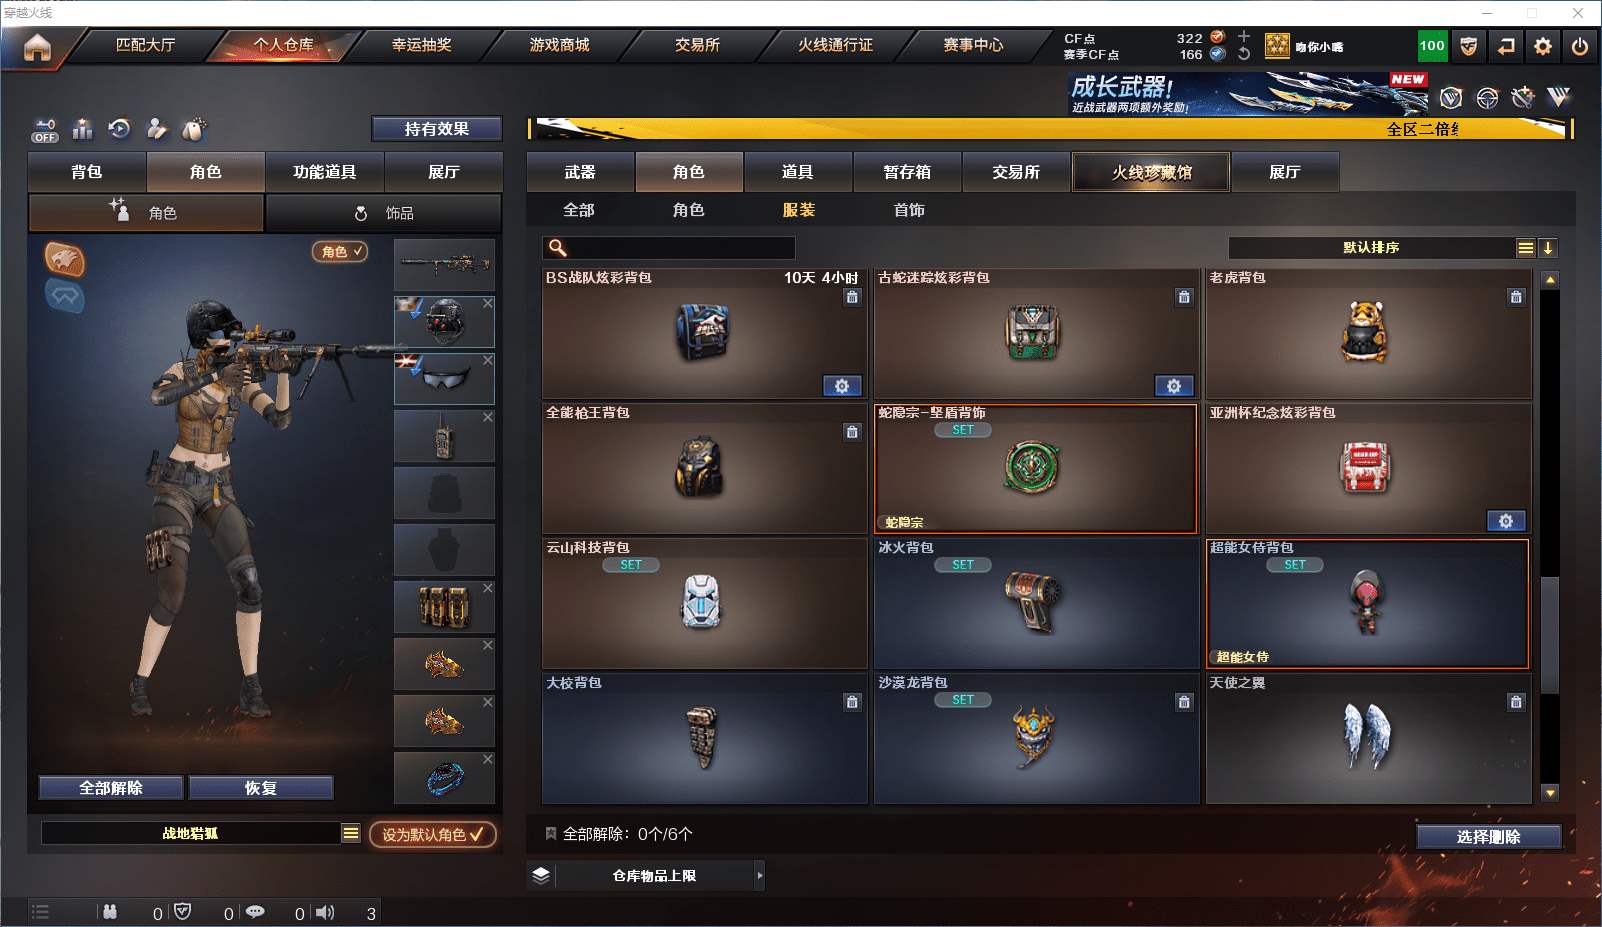Switch to the 火线珍藏馆 tab
The width and height of the screenshot is (1602, 927).
1151,172
